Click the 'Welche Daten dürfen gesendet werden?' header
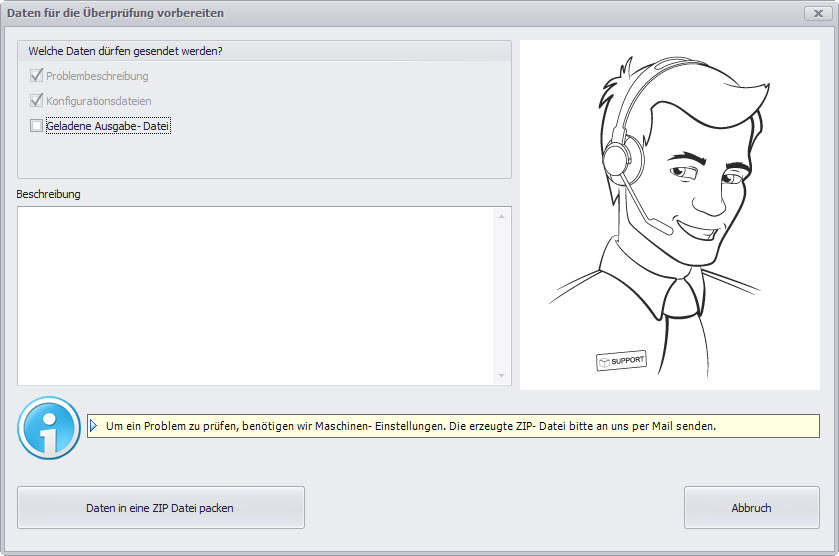839x556 pixels. 125,51
